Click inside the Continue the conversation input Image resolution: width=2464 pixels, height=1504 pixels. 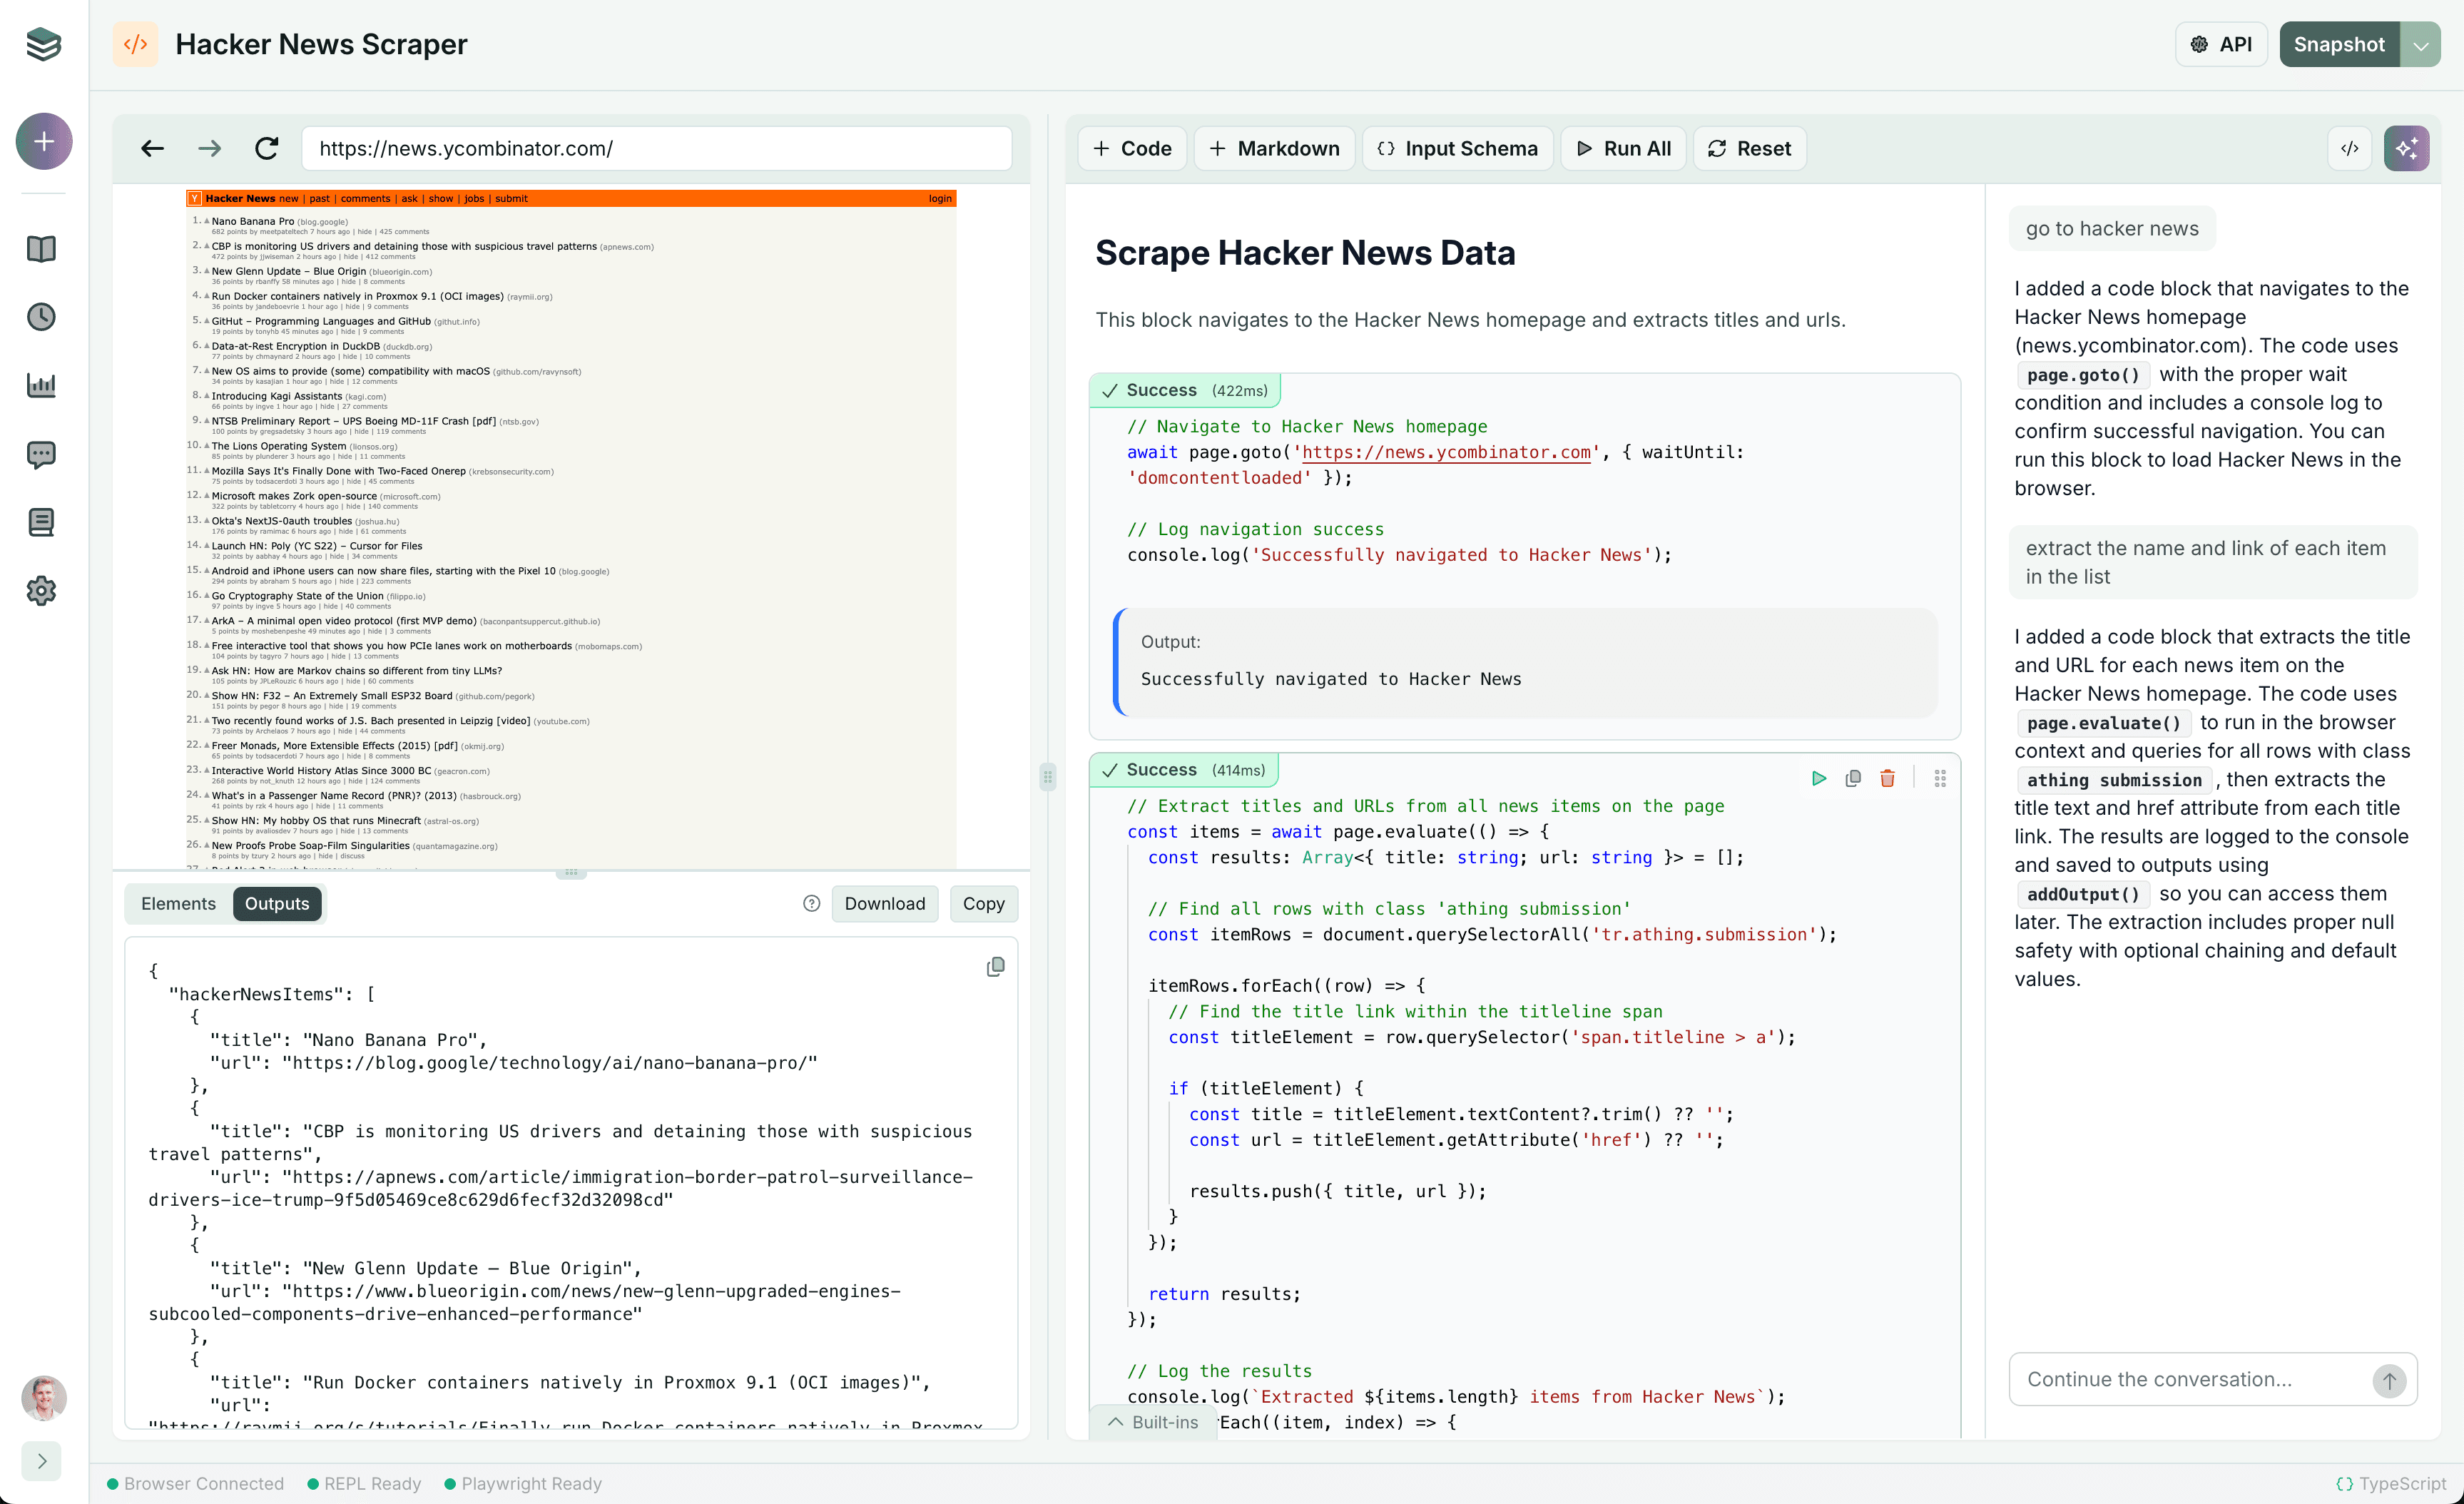[2160, 1379]
